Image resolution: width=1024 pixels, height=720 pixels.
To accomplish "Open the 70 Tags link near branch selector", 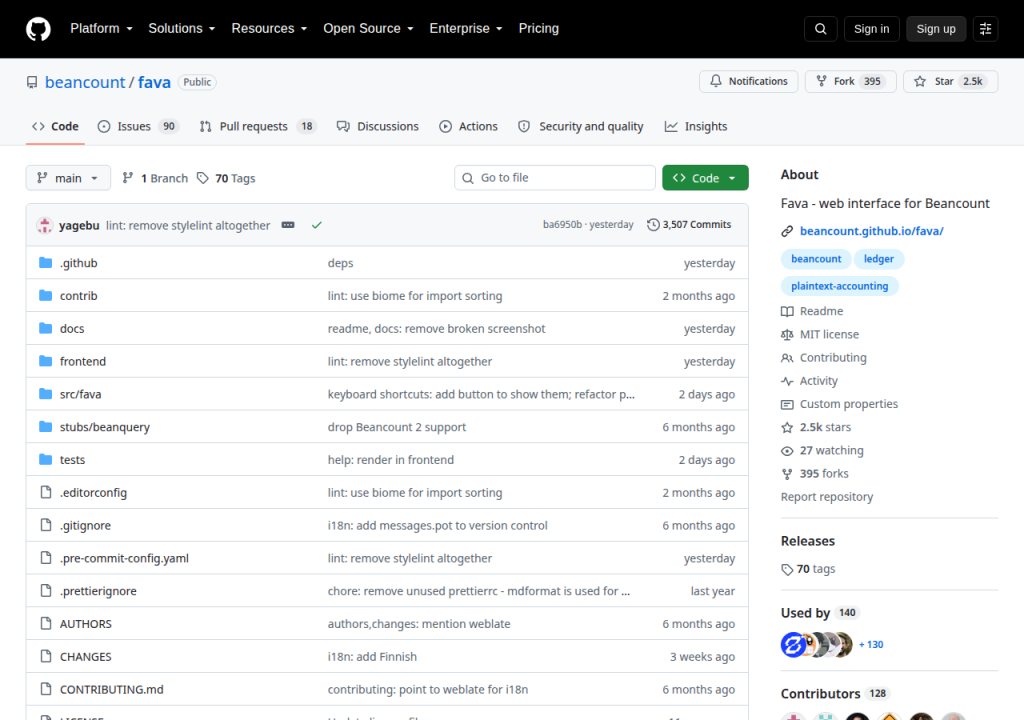I will coord(226,178).
